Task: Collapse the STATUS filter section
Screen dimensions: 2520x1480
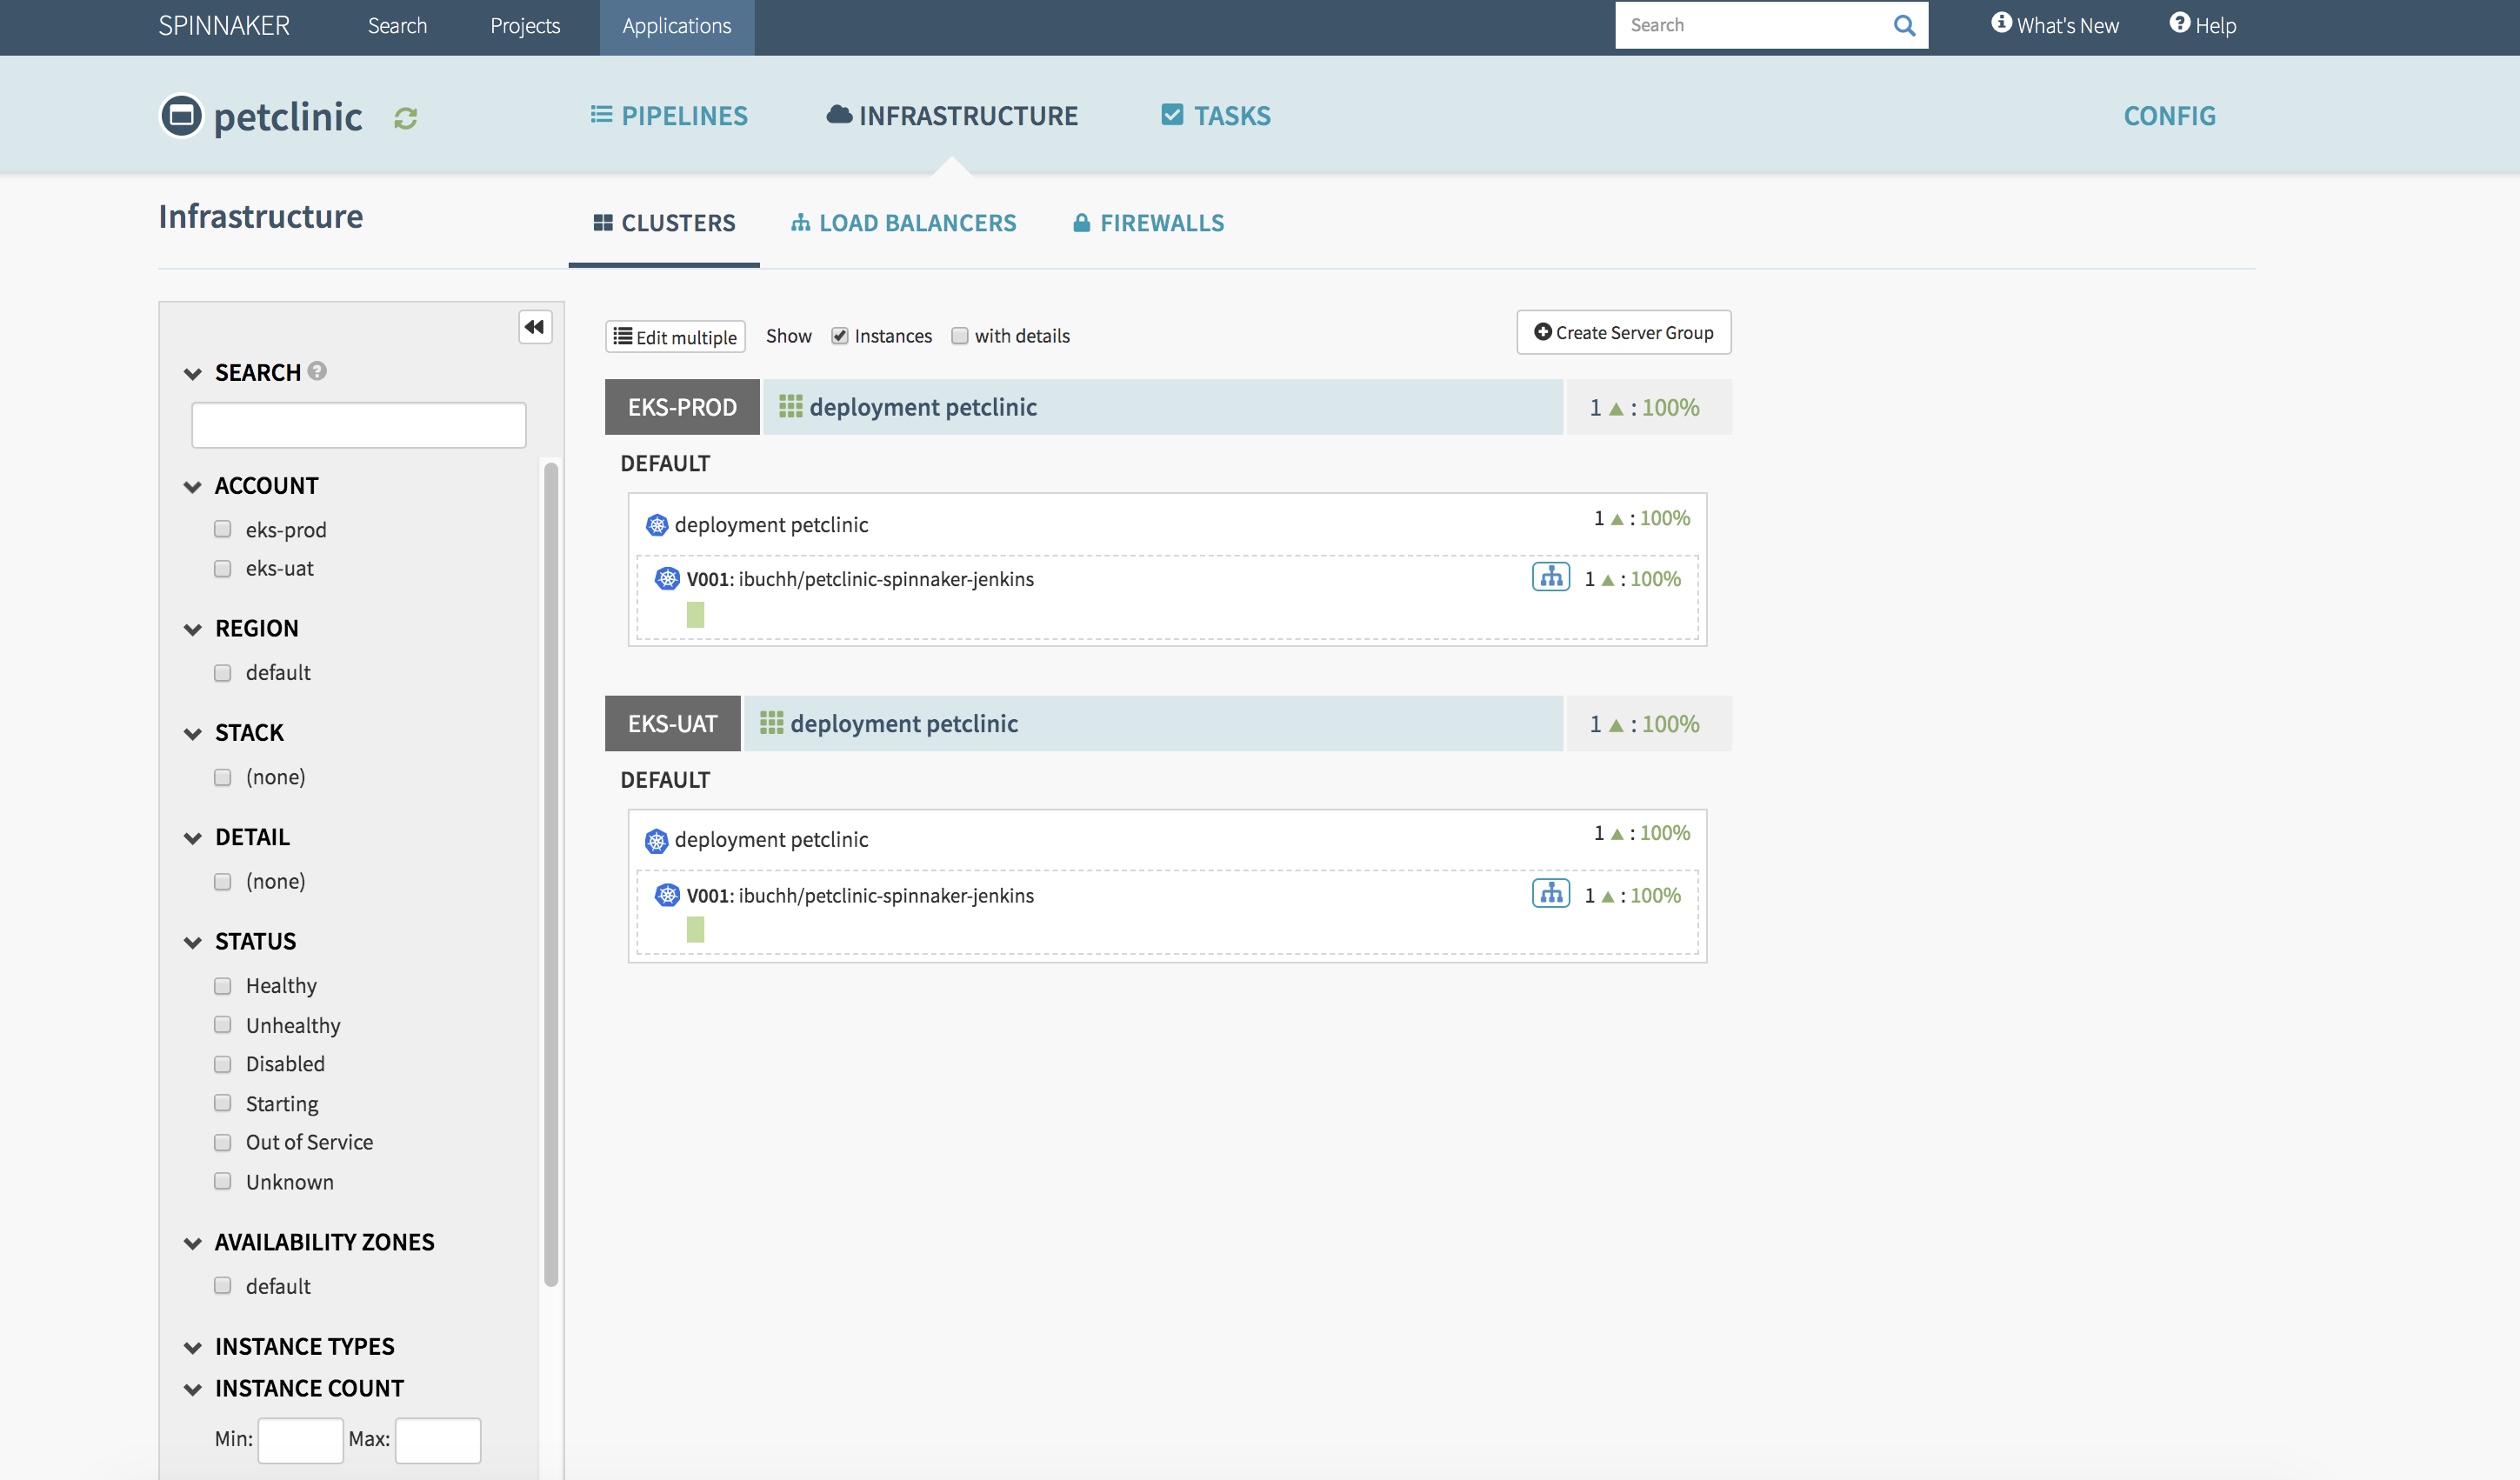Action: click(x=193, y=942)
